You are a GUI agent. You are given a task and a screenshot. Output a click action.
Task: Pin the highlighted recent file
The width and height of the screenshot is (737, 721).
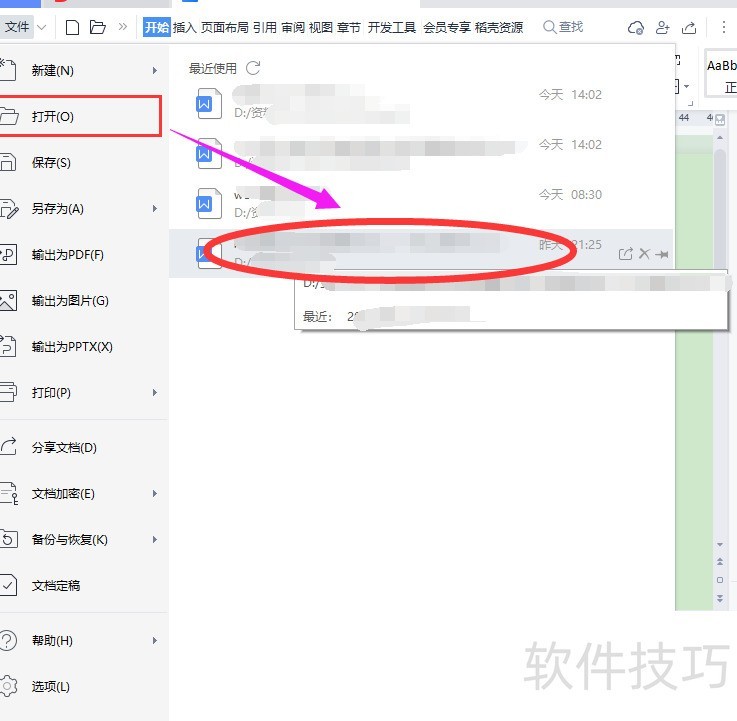(662, 254)
